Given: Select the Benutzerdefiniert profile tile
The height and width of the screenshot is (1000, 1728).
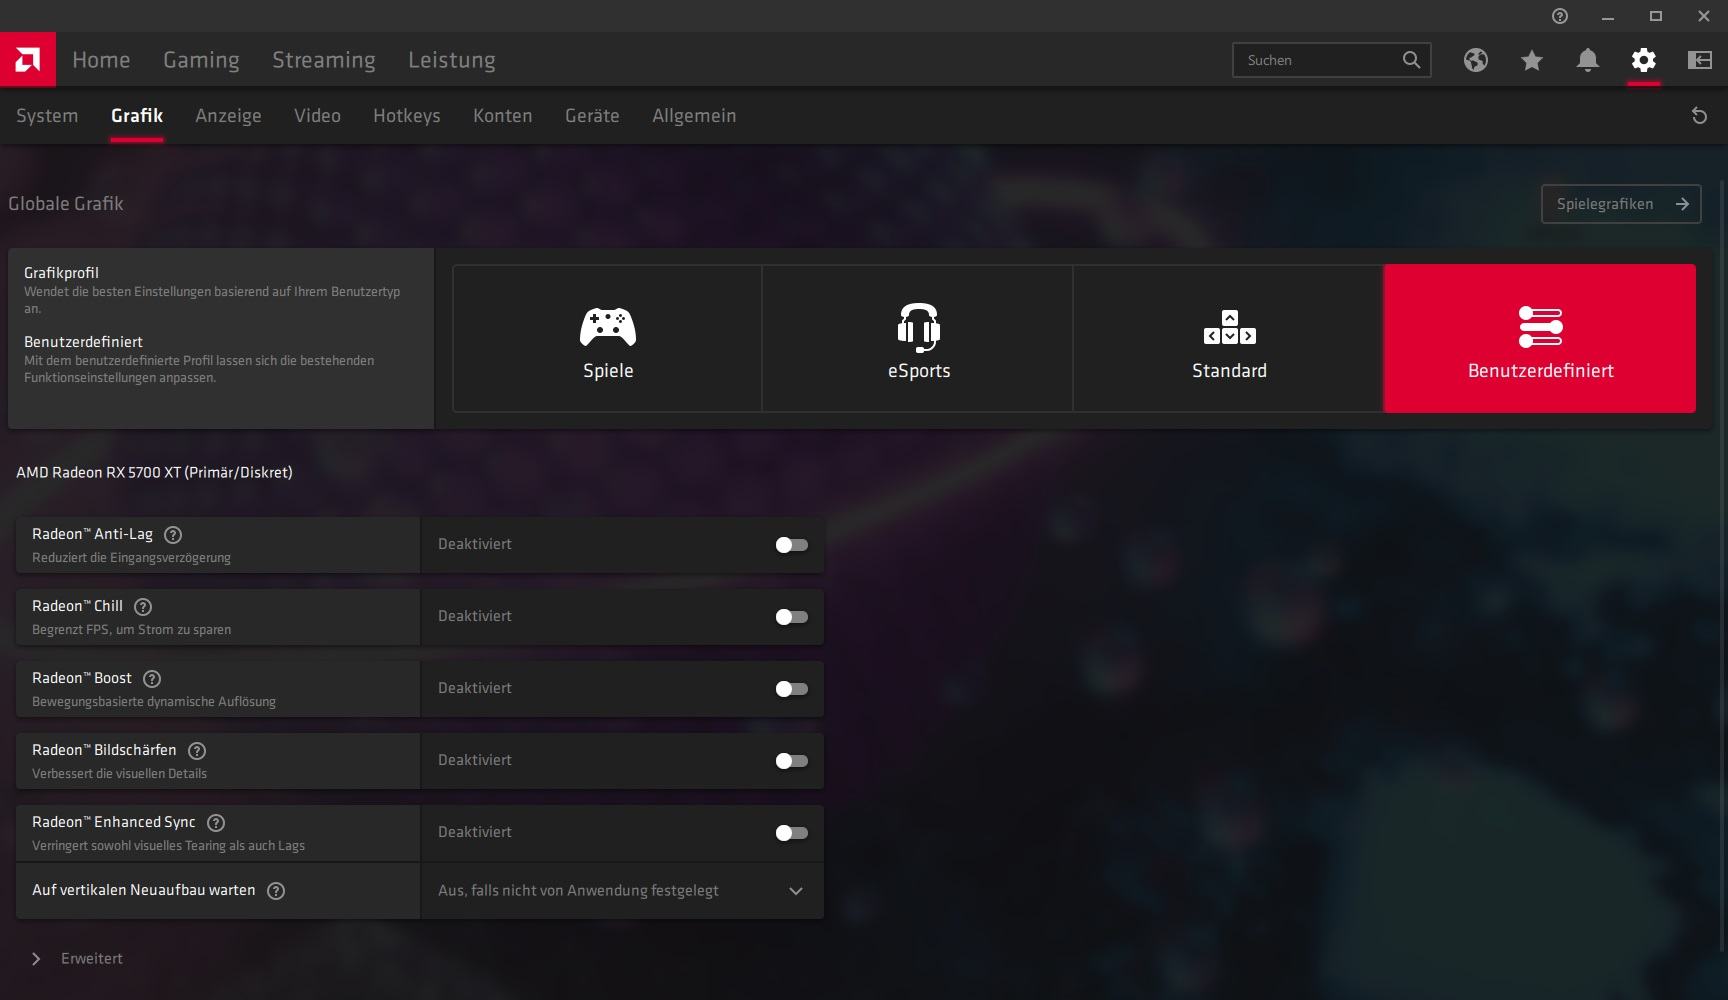Looking at the screenshot, I should (x=1540, y=339).
